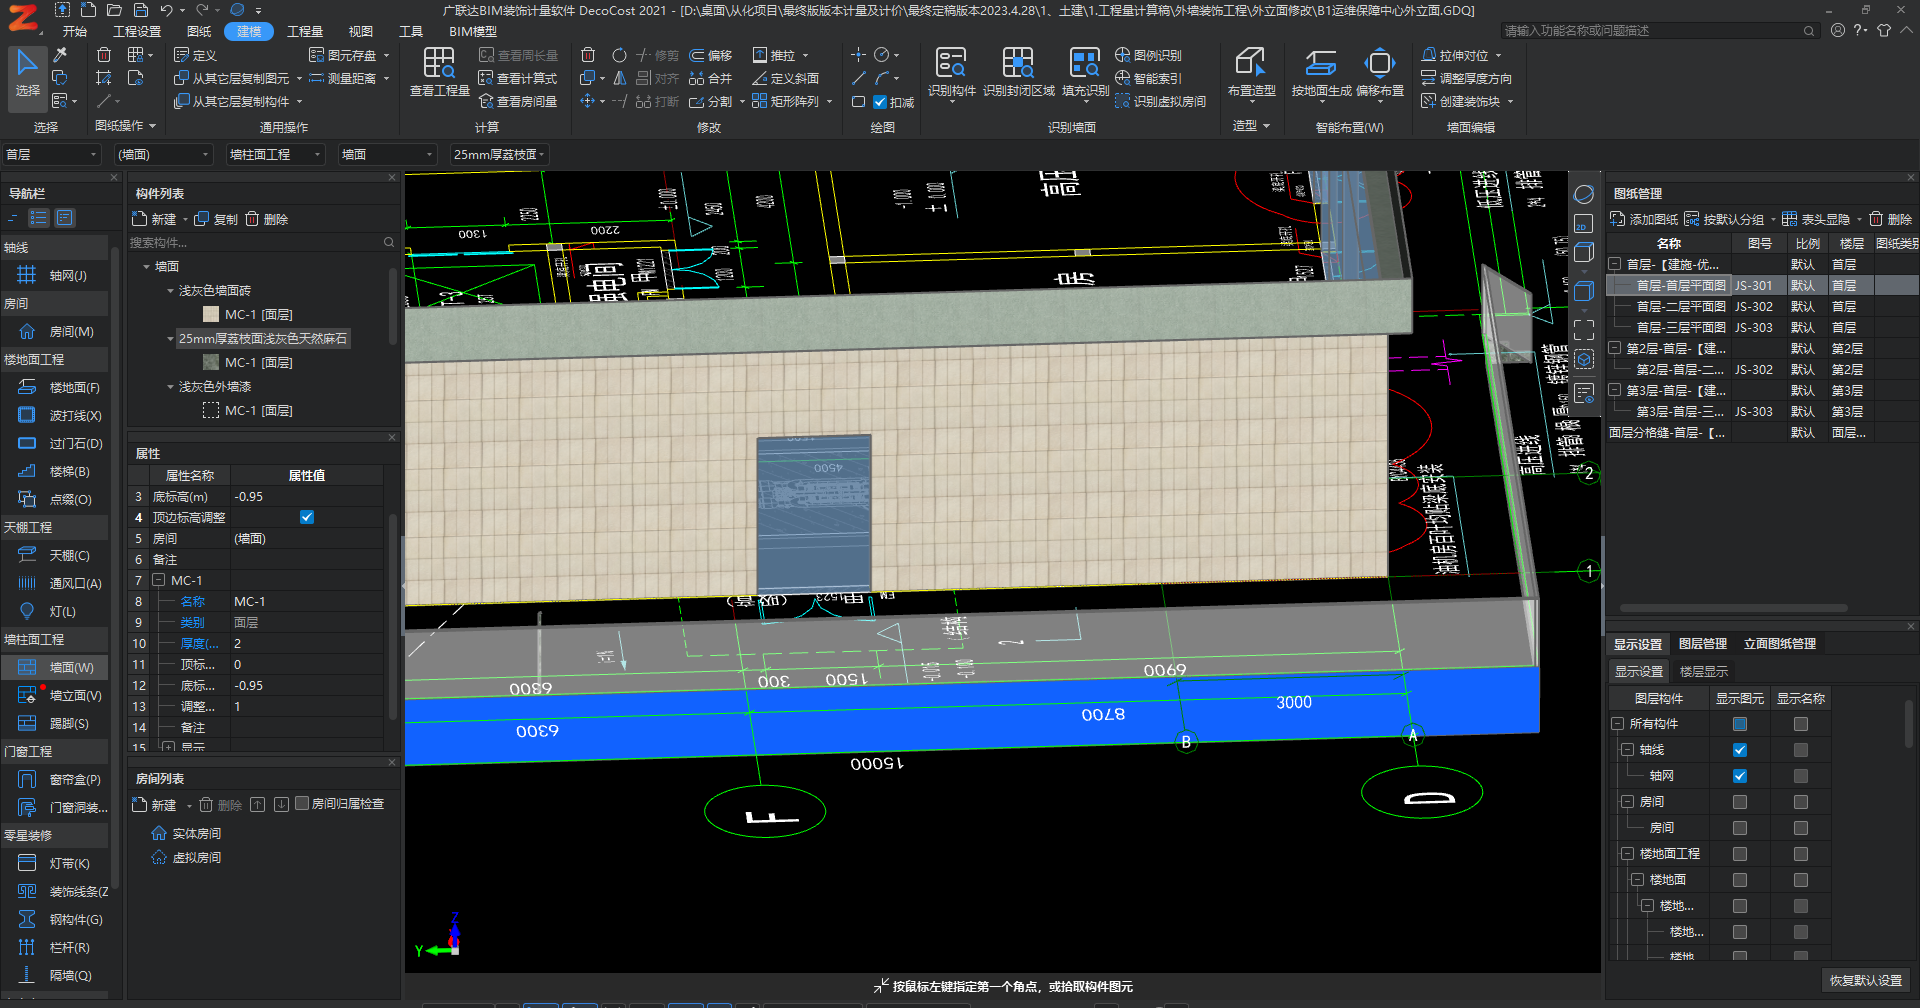Open the BIM模型 ribbon tab
Viewport: 1920px width, 1008px height.
point(473,31)
